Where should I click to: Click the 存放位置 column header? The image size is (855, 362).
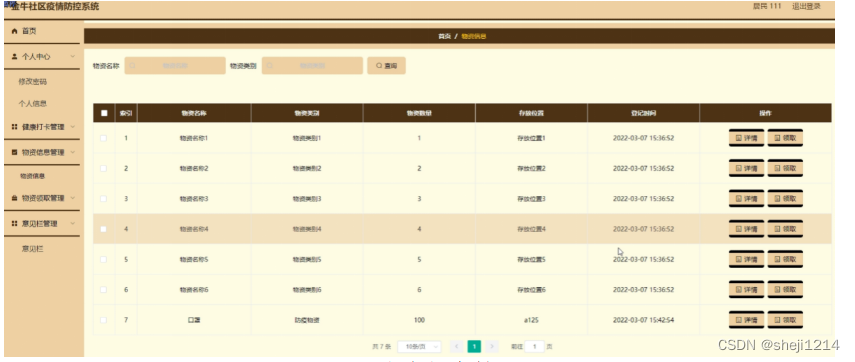click(531, 113)
